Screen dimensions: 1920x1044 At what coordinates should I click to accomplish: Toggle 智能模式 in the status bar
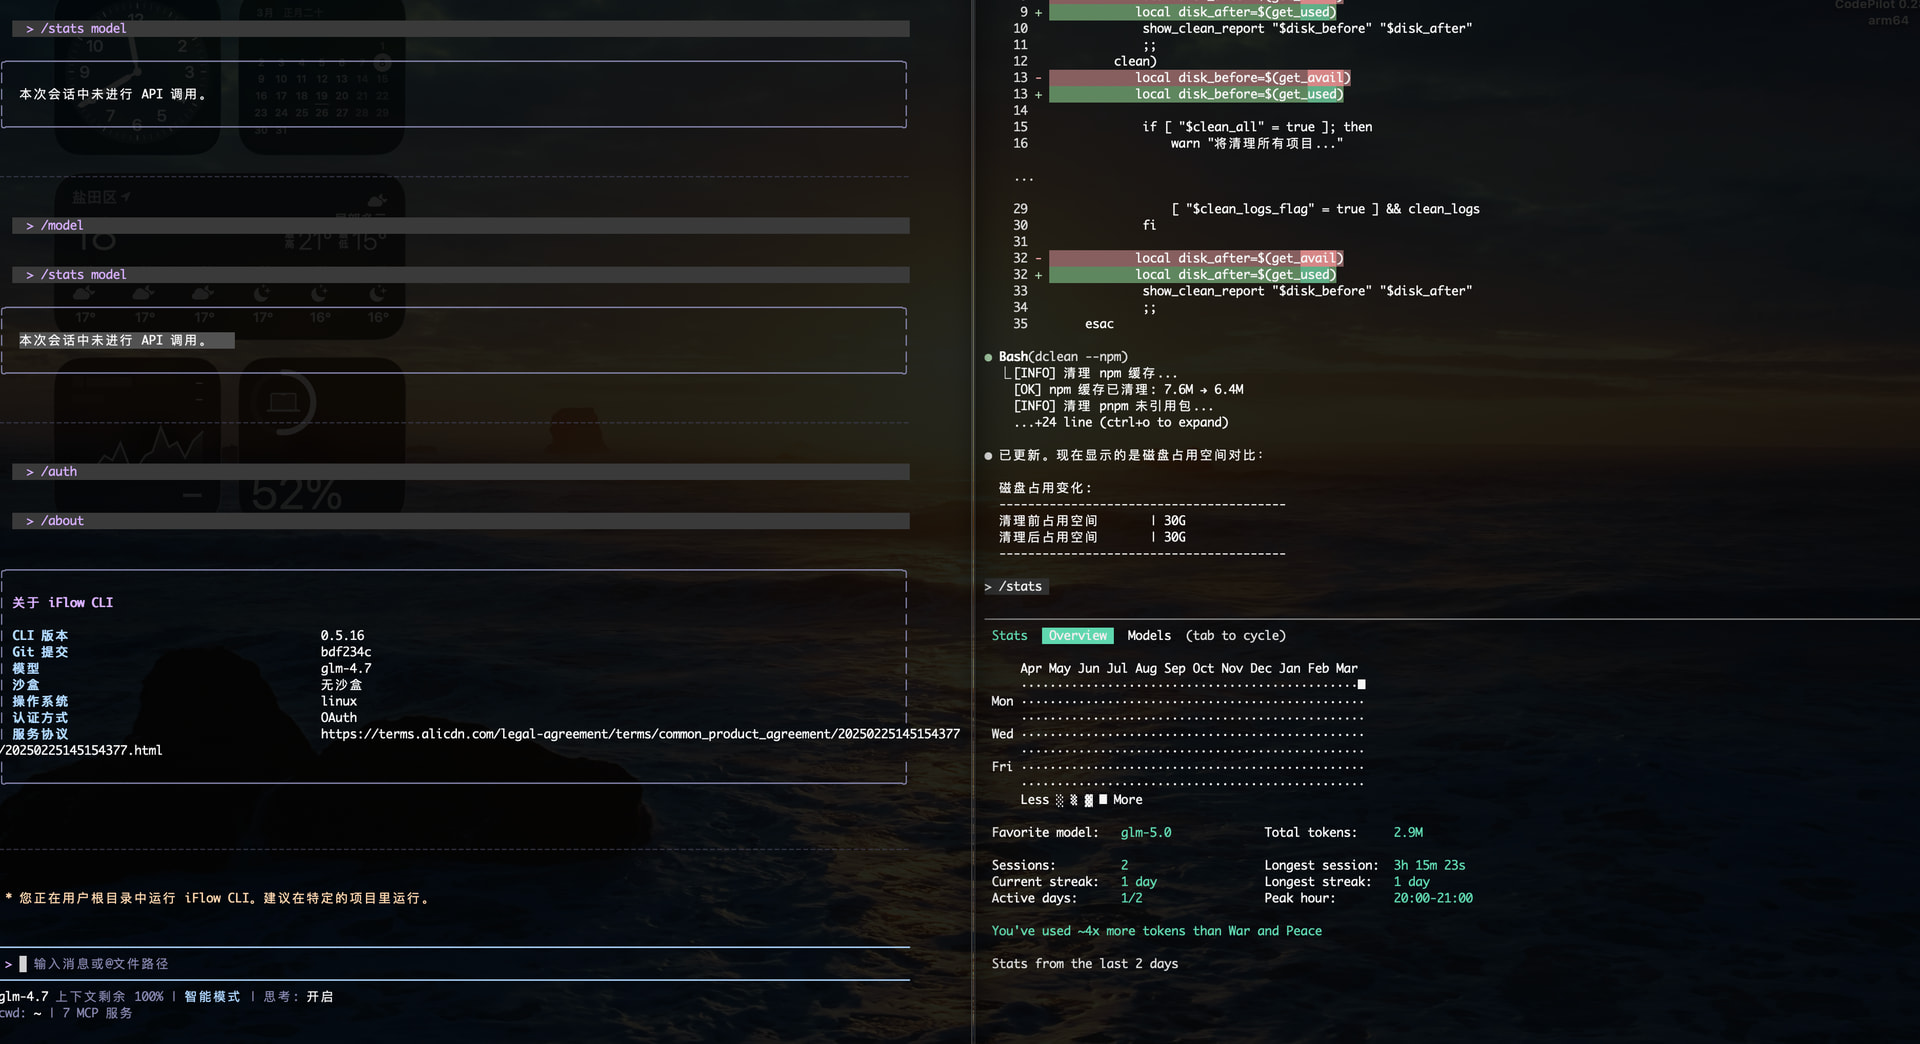coord(212,997)
